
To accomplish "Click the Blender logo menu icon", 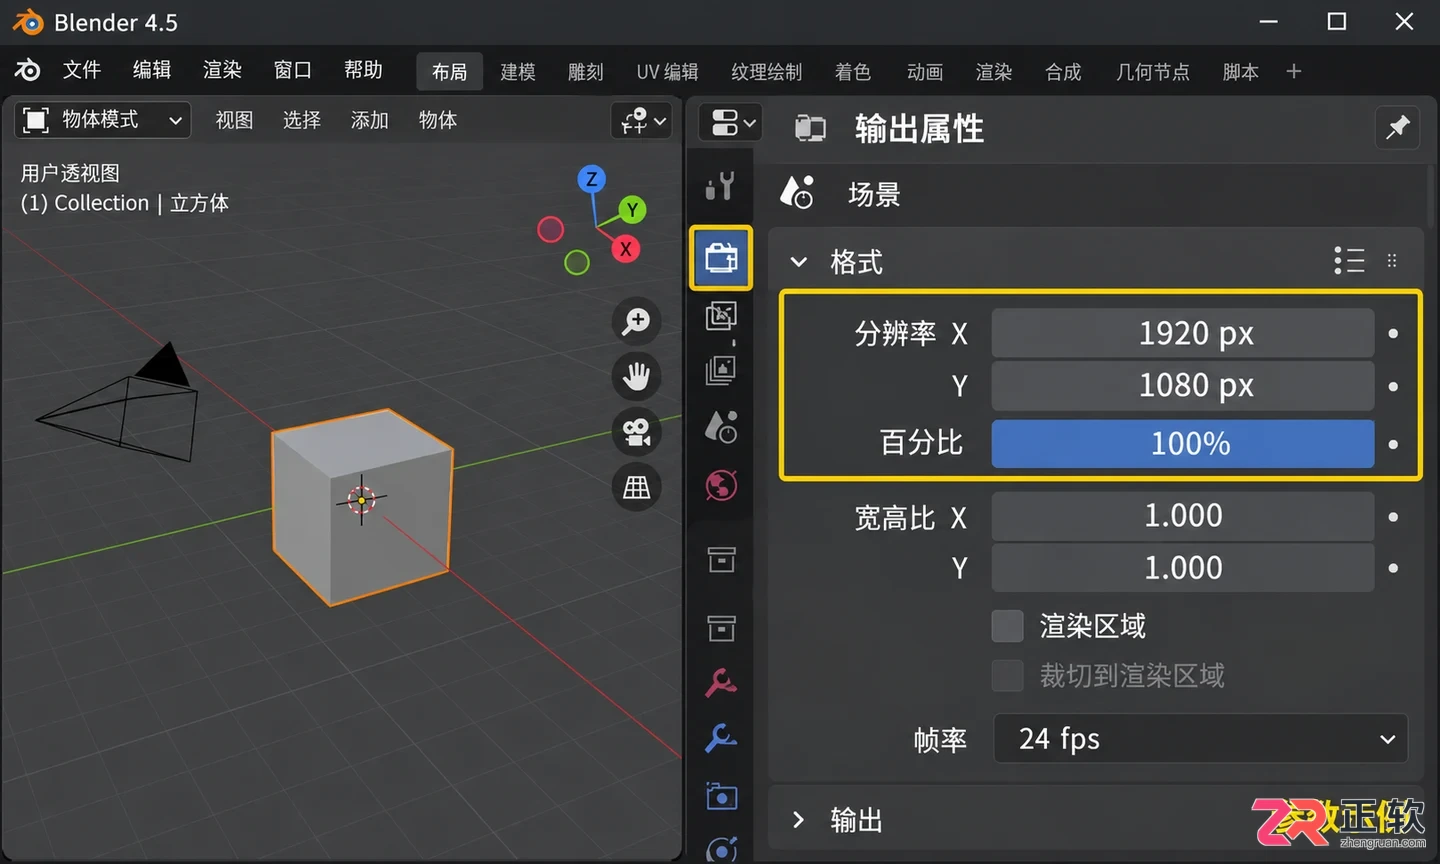I will click(x=28, y=70).
